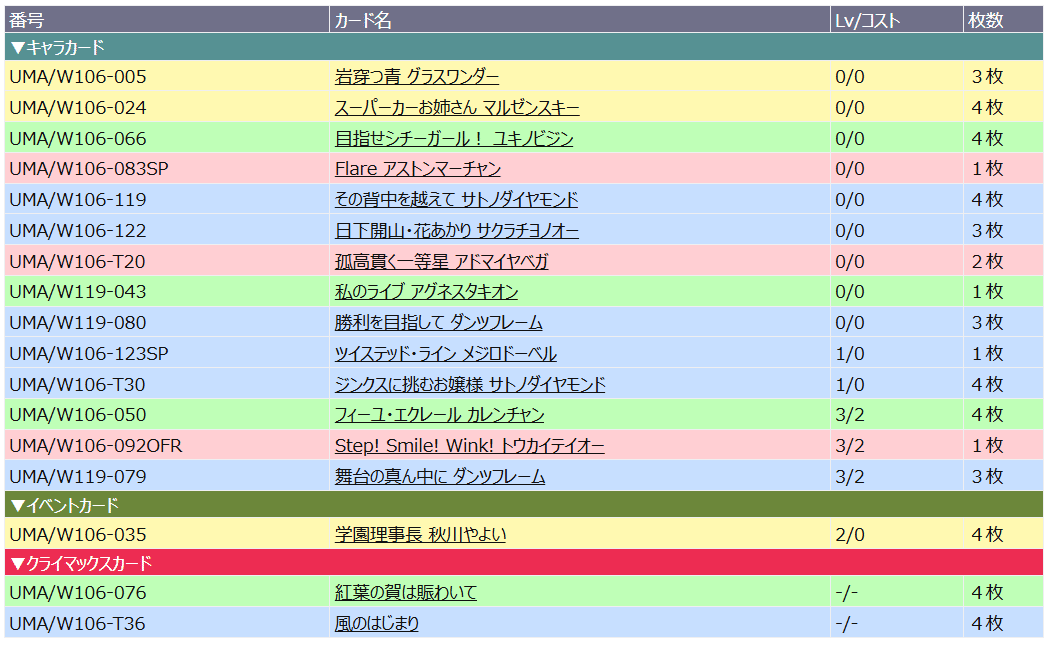Open card link その背中を越えて サトノダイヤモンド
The height and width of the screenshot is (645, 1049).
click(x=456, y=199)
